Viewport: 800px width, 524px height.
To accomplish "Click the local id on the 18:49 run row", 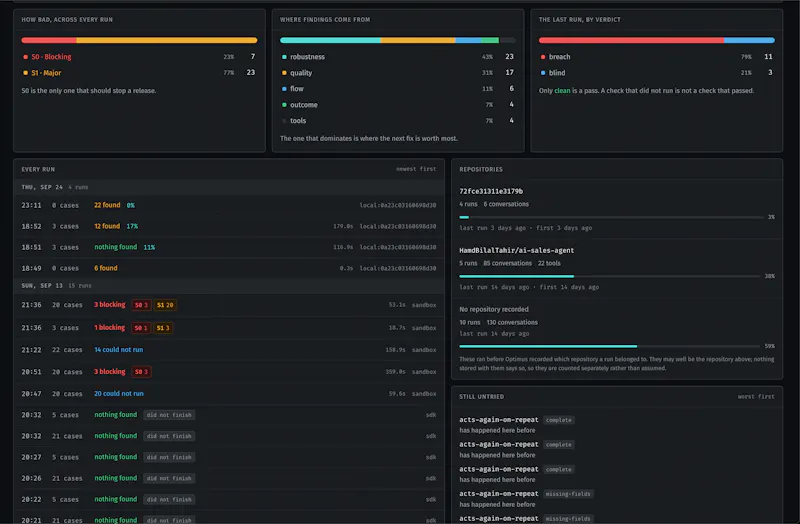I will 397,268.
